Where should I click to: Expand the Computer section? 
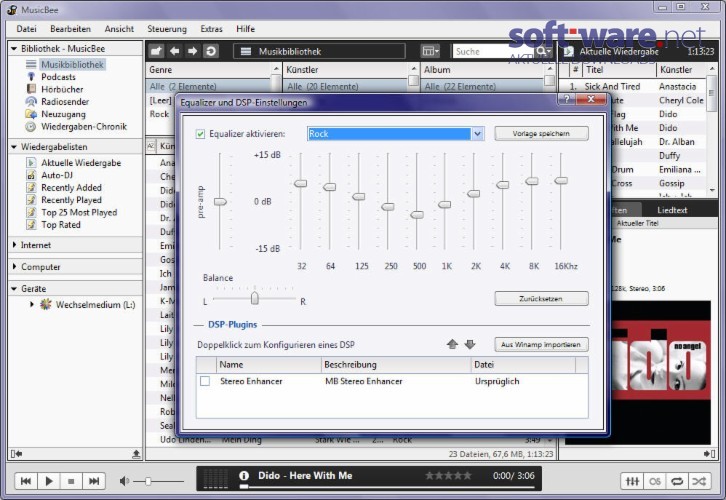[14, 267]
